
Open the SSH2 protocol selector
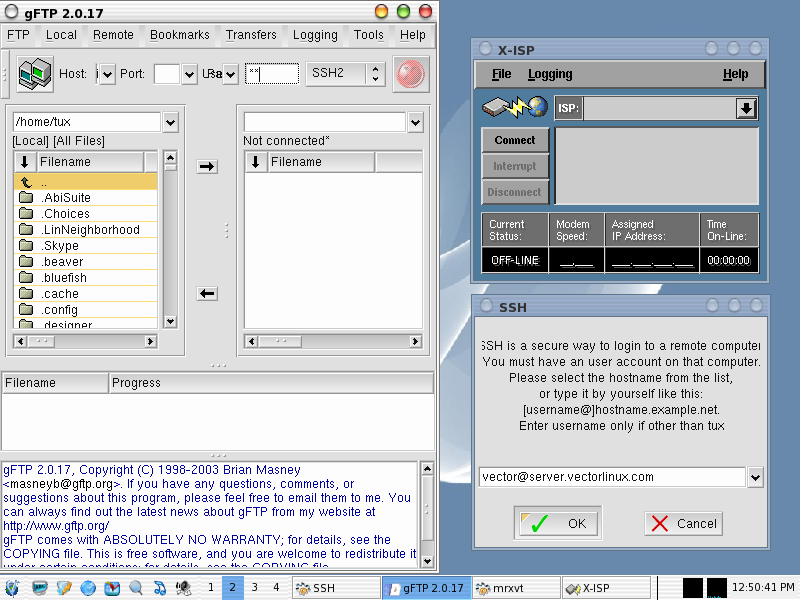(375, 74)
